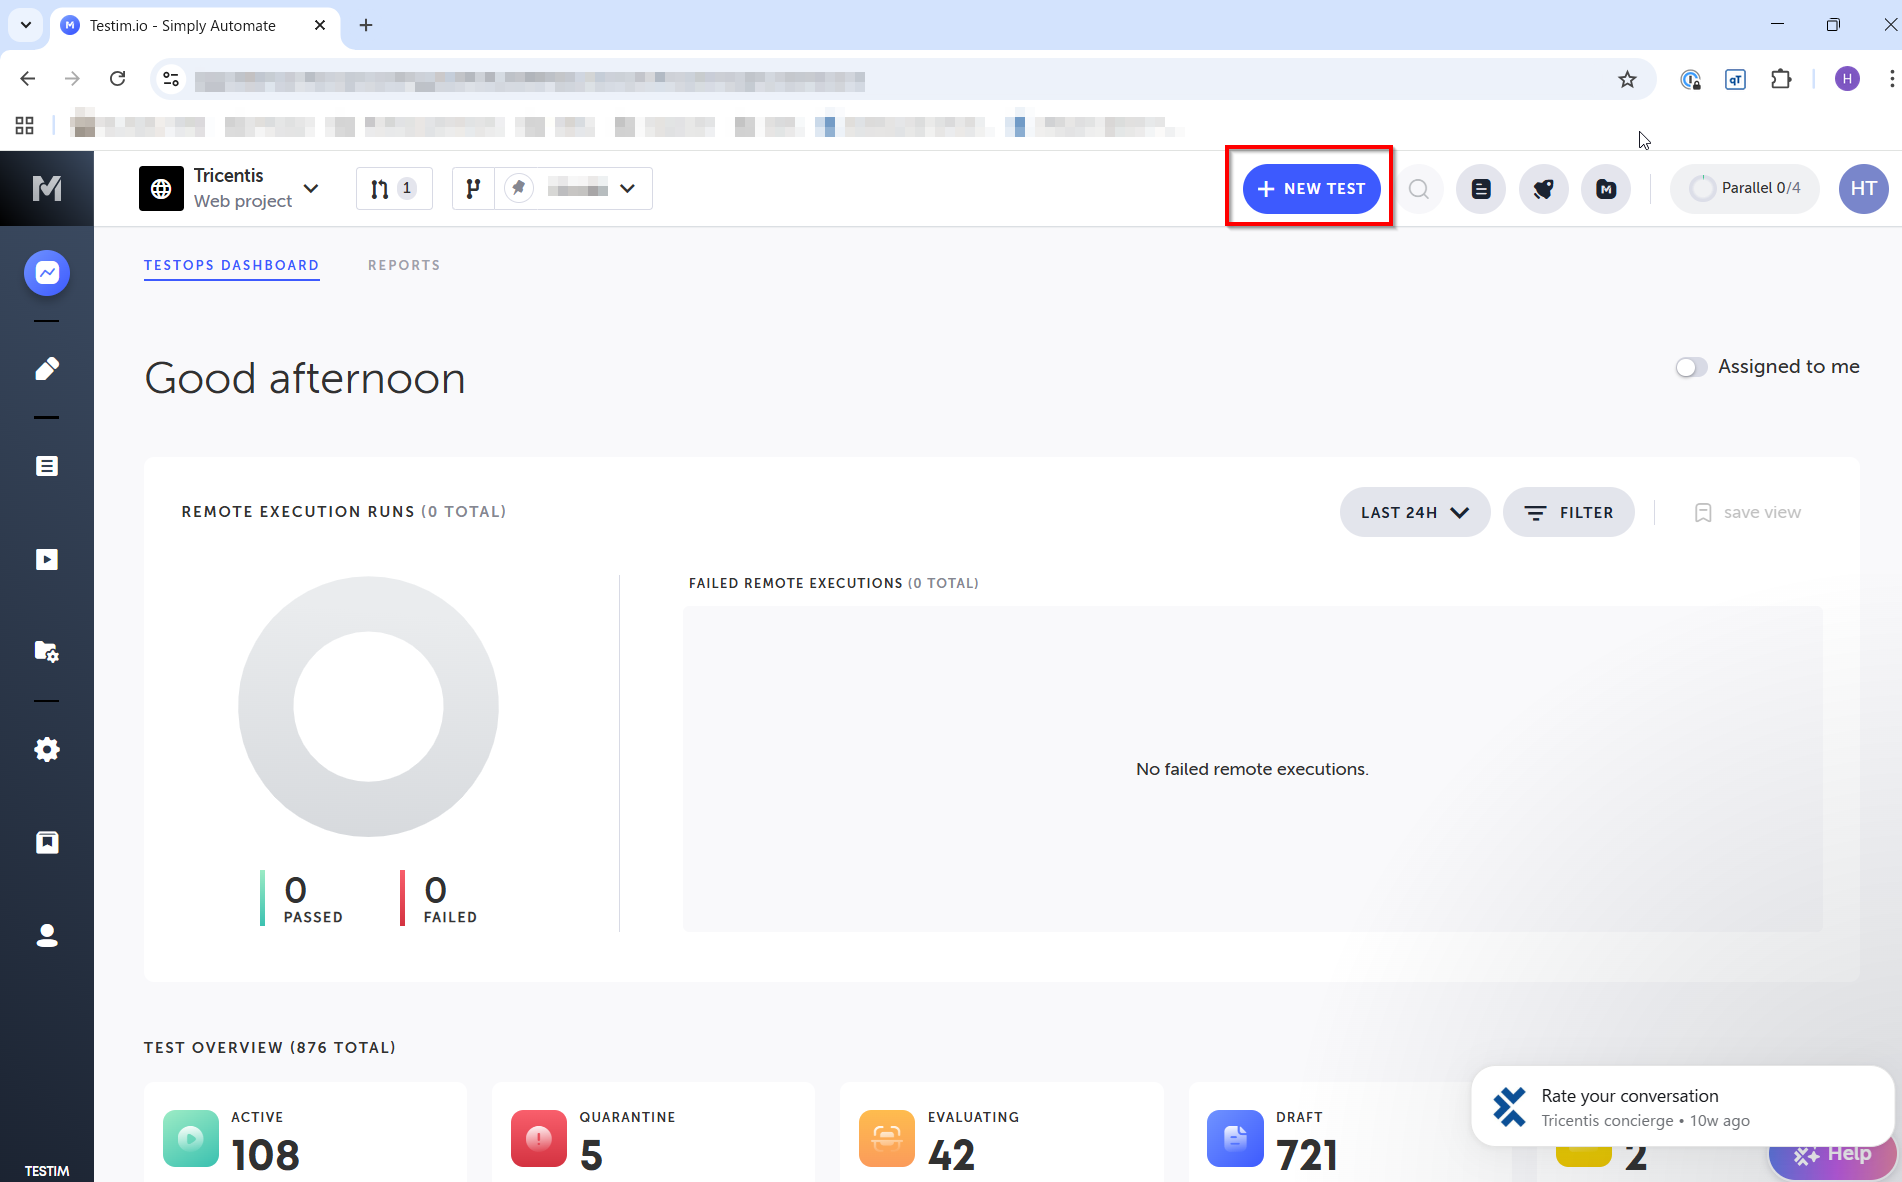Image resolution: width=1902 pixels, height=1182 pixels.
Task: Open the bookmarked library panel icon
Action: pyautogui.click(x=47, y=841)
